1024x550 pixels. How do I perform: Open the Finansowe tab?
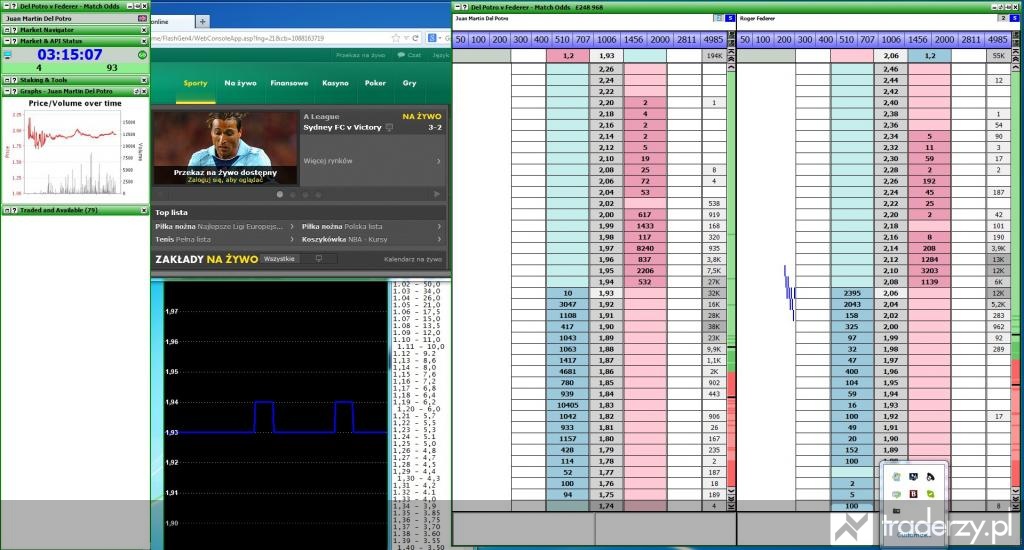[289, 83]
